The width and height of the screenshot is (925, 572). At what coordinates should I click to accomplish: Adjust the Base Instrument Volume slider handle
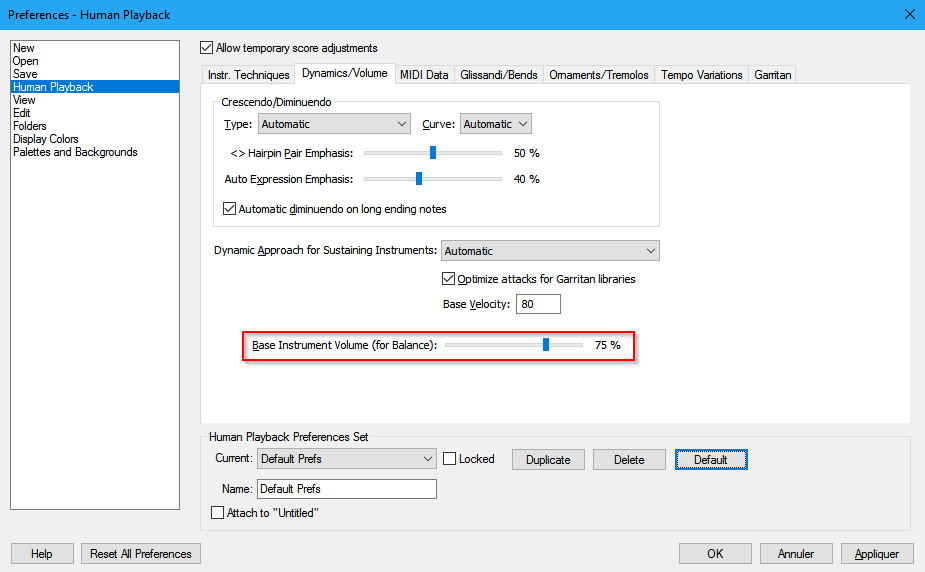(546, 345)
